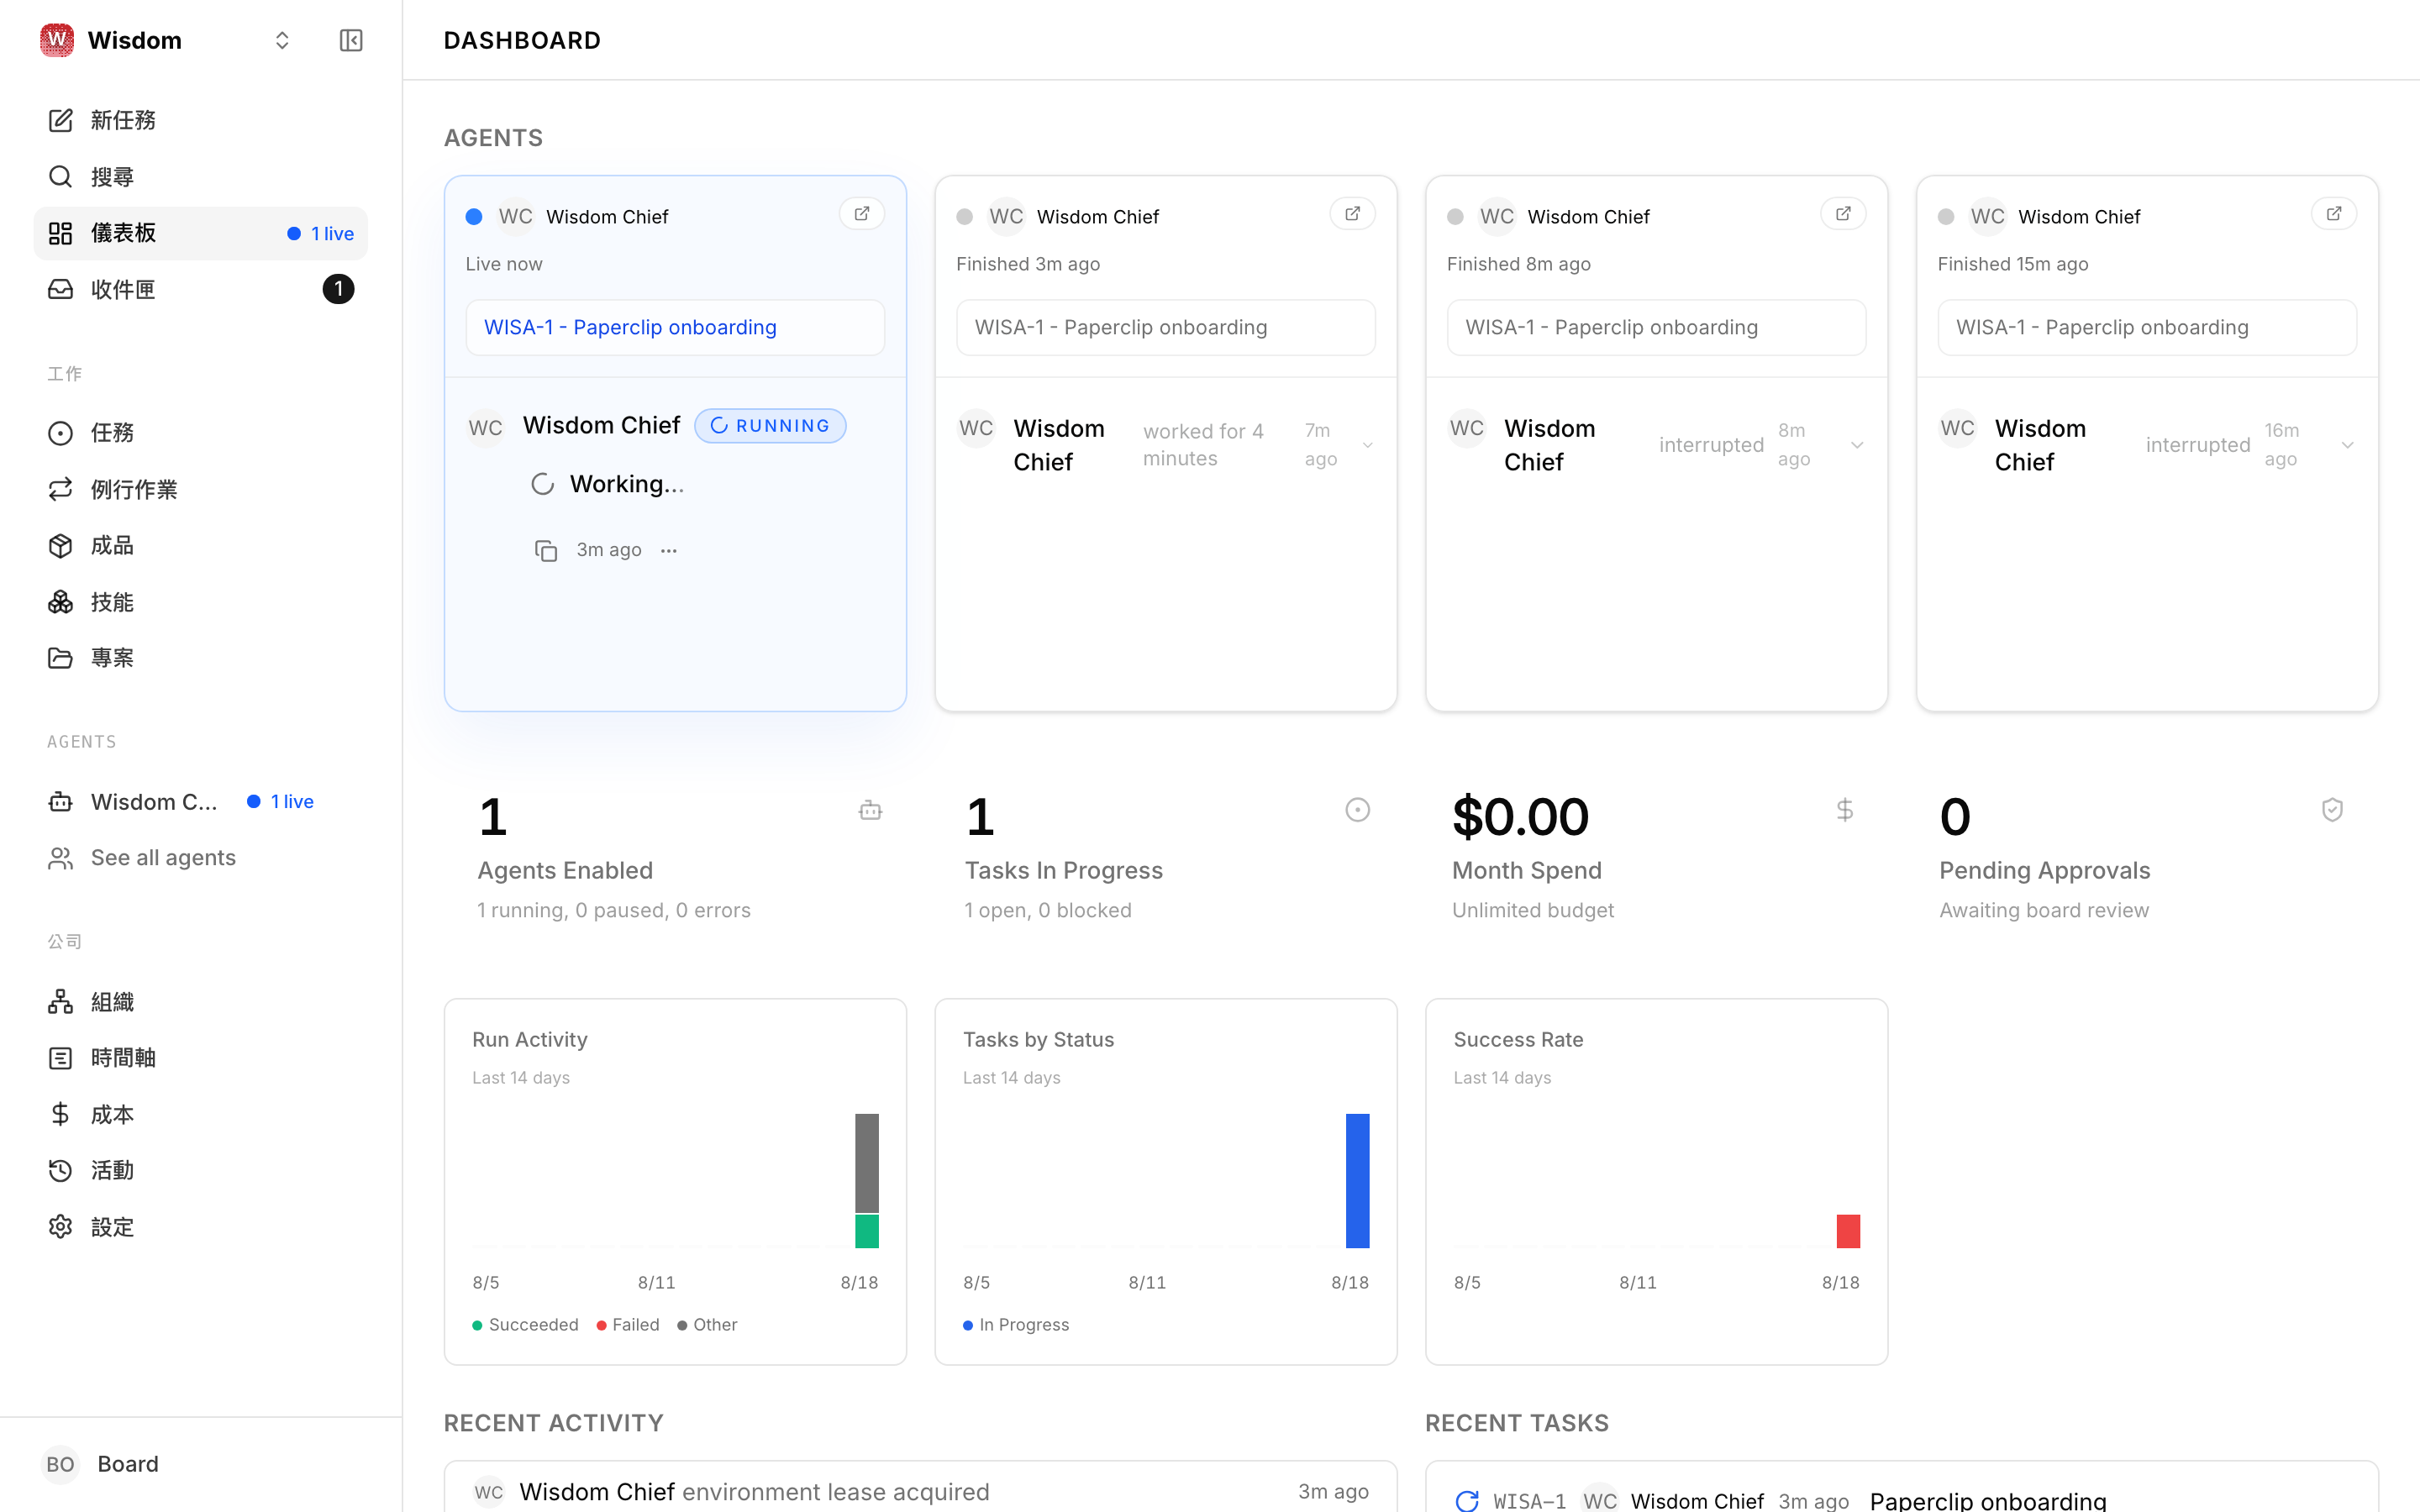
Task: Click Succeeded legend entry
Action: click(525, 1325)
